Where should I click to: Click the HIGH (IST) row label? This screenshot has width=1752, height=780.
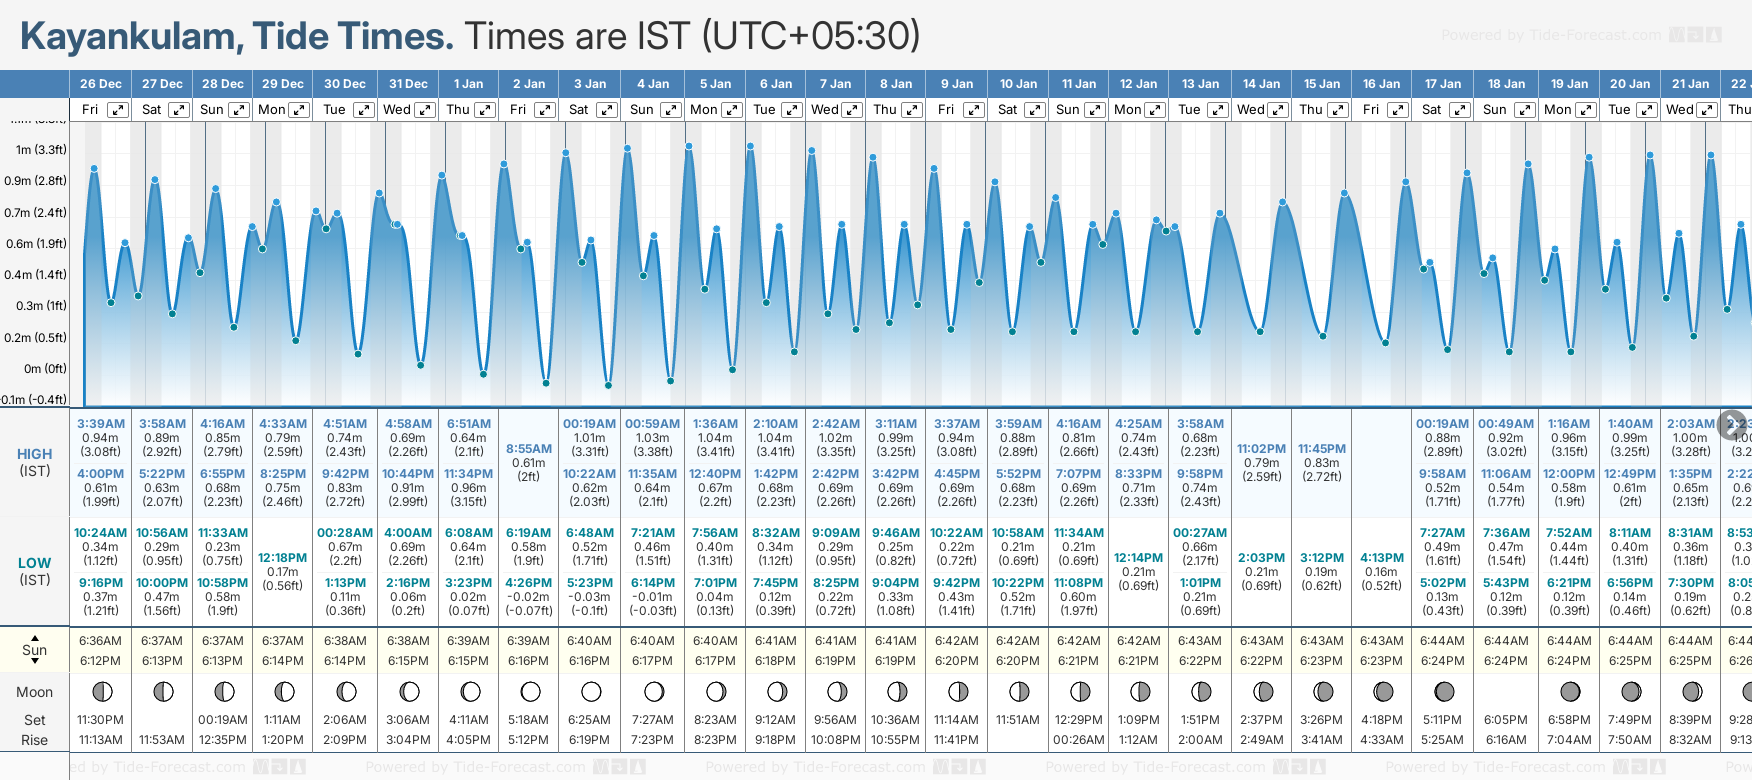click(x=35, y=462)
